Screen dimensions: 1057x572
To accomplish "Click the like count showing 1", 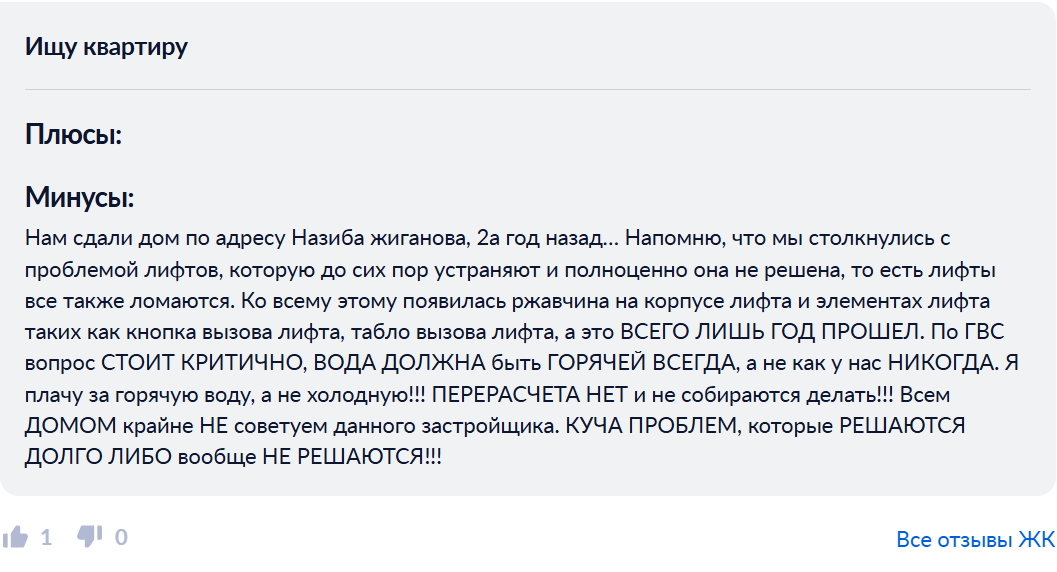I will click(46, 537).
